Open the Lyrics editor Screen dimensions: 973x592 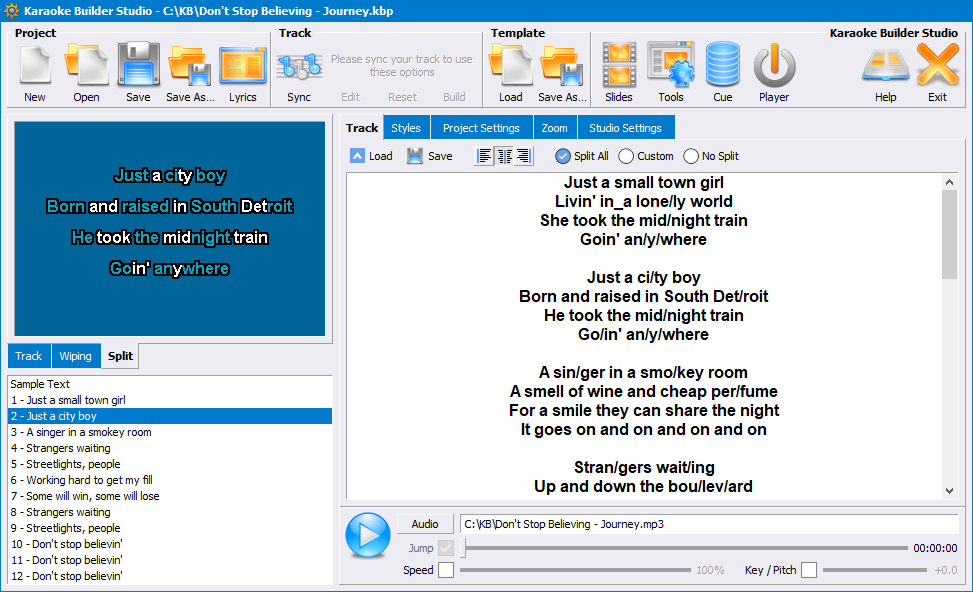[243, 73]
